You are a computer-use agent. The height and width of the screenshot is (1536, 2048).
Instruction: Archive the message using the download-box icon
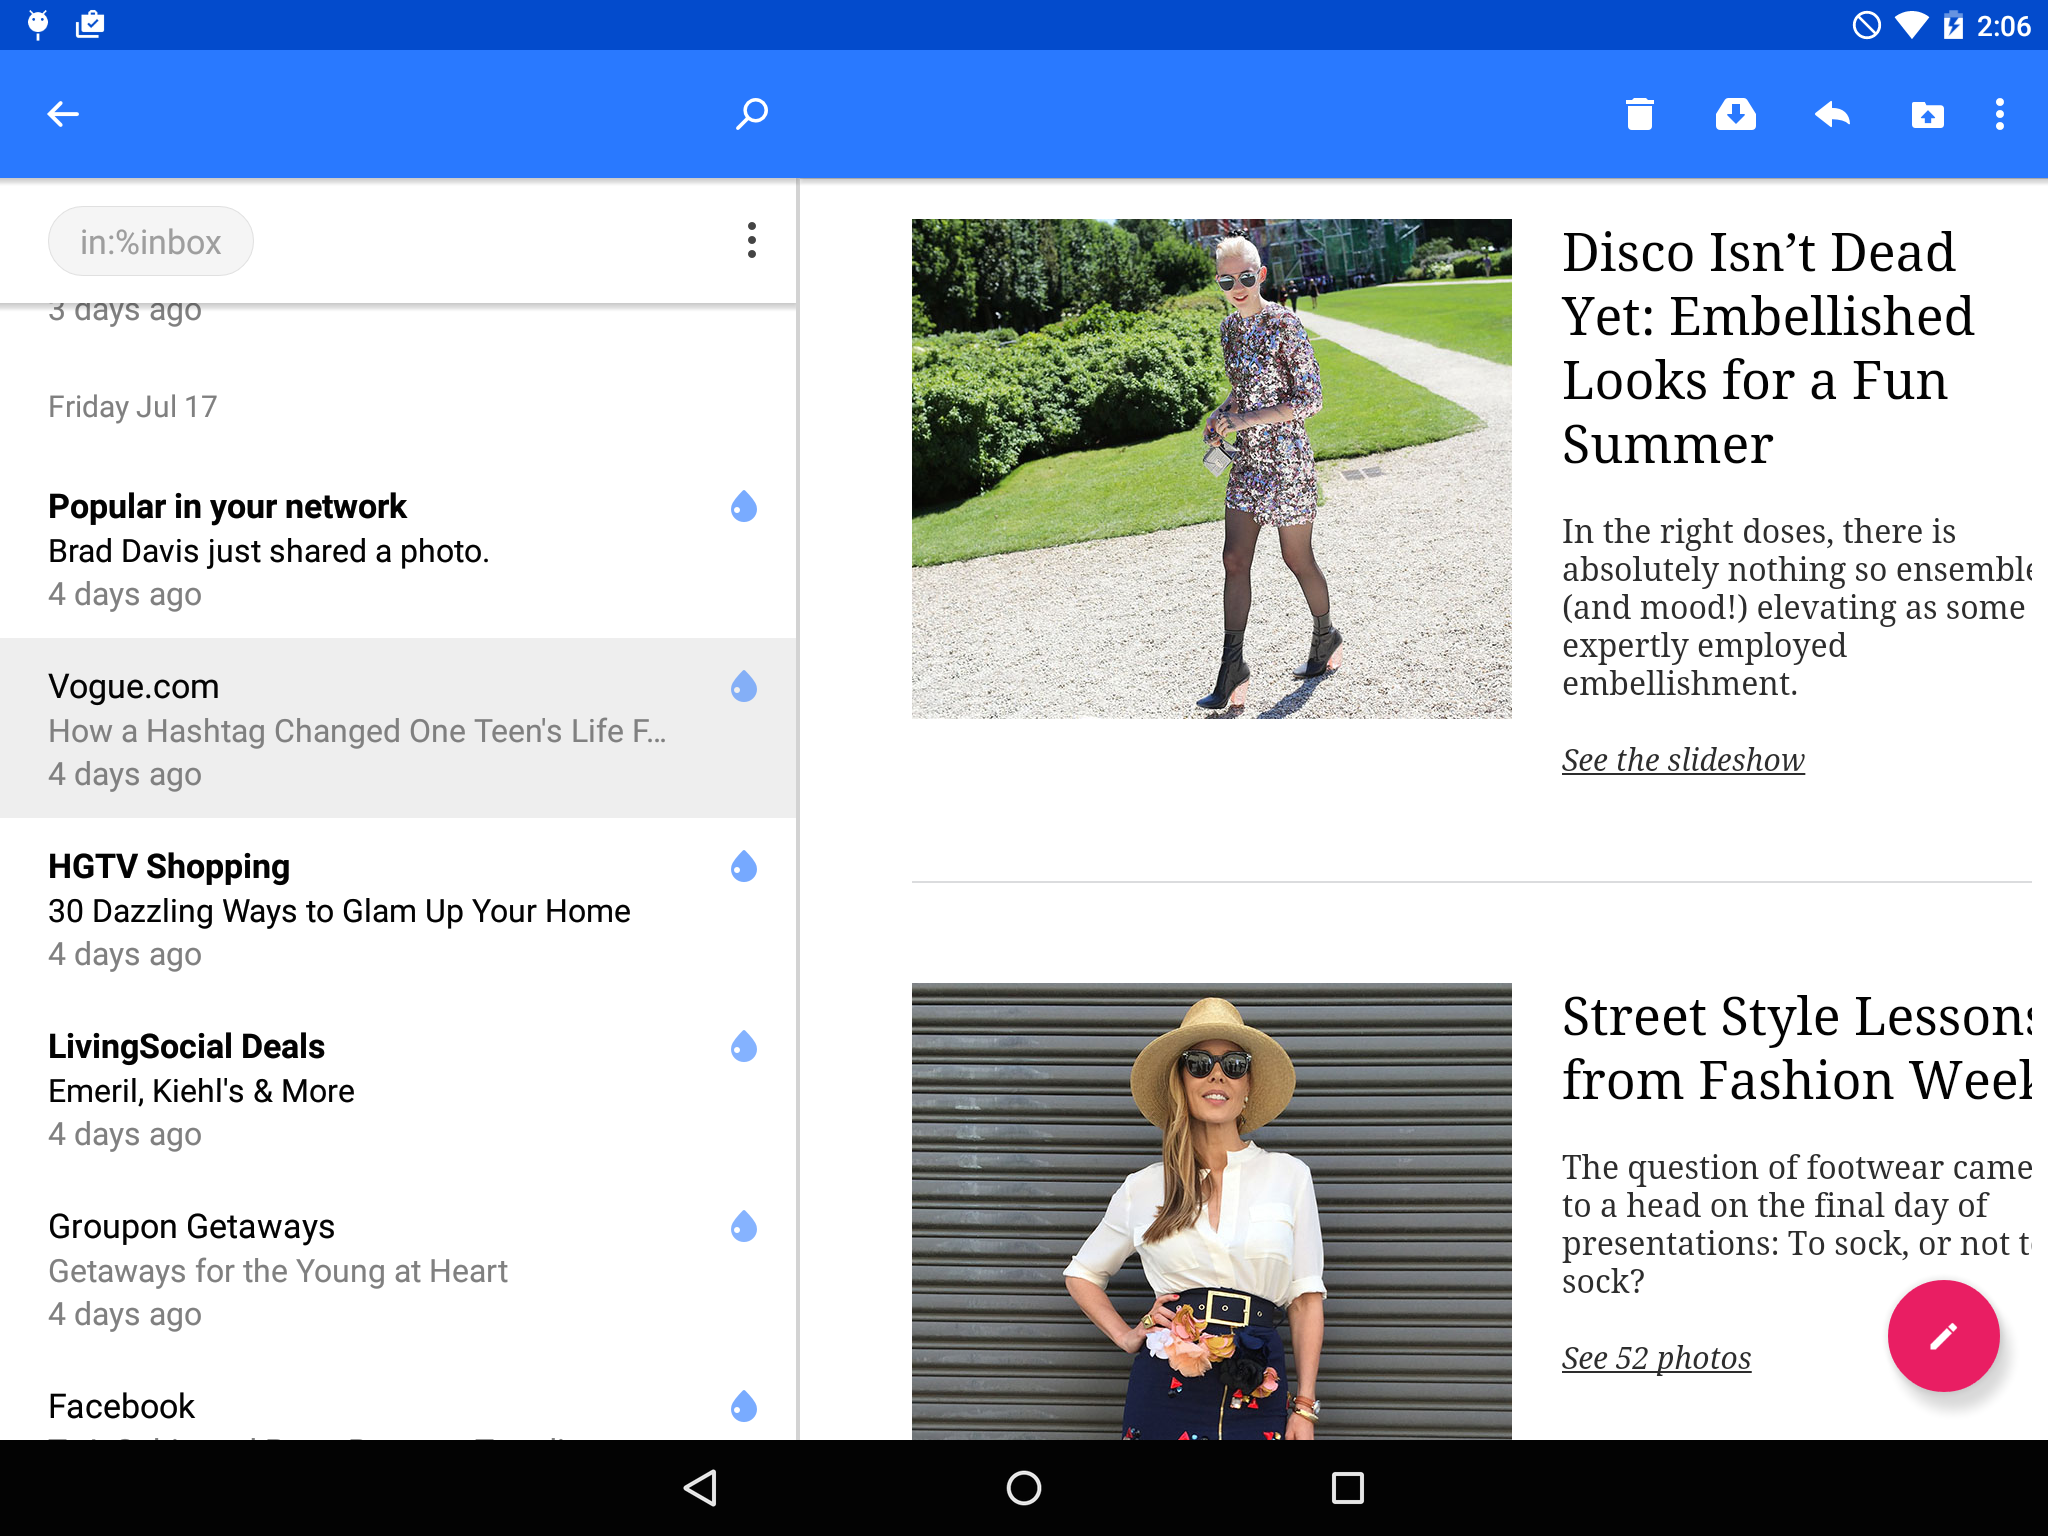click(x=1735, y=114)
